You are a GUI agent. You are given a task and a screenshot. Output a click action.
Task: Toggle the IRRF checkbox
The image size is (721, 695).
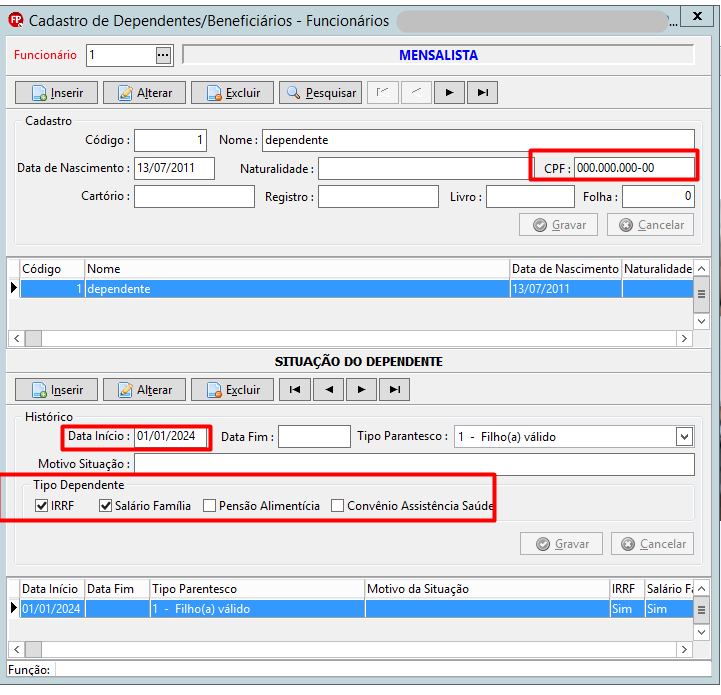click(x=41, y=506)
